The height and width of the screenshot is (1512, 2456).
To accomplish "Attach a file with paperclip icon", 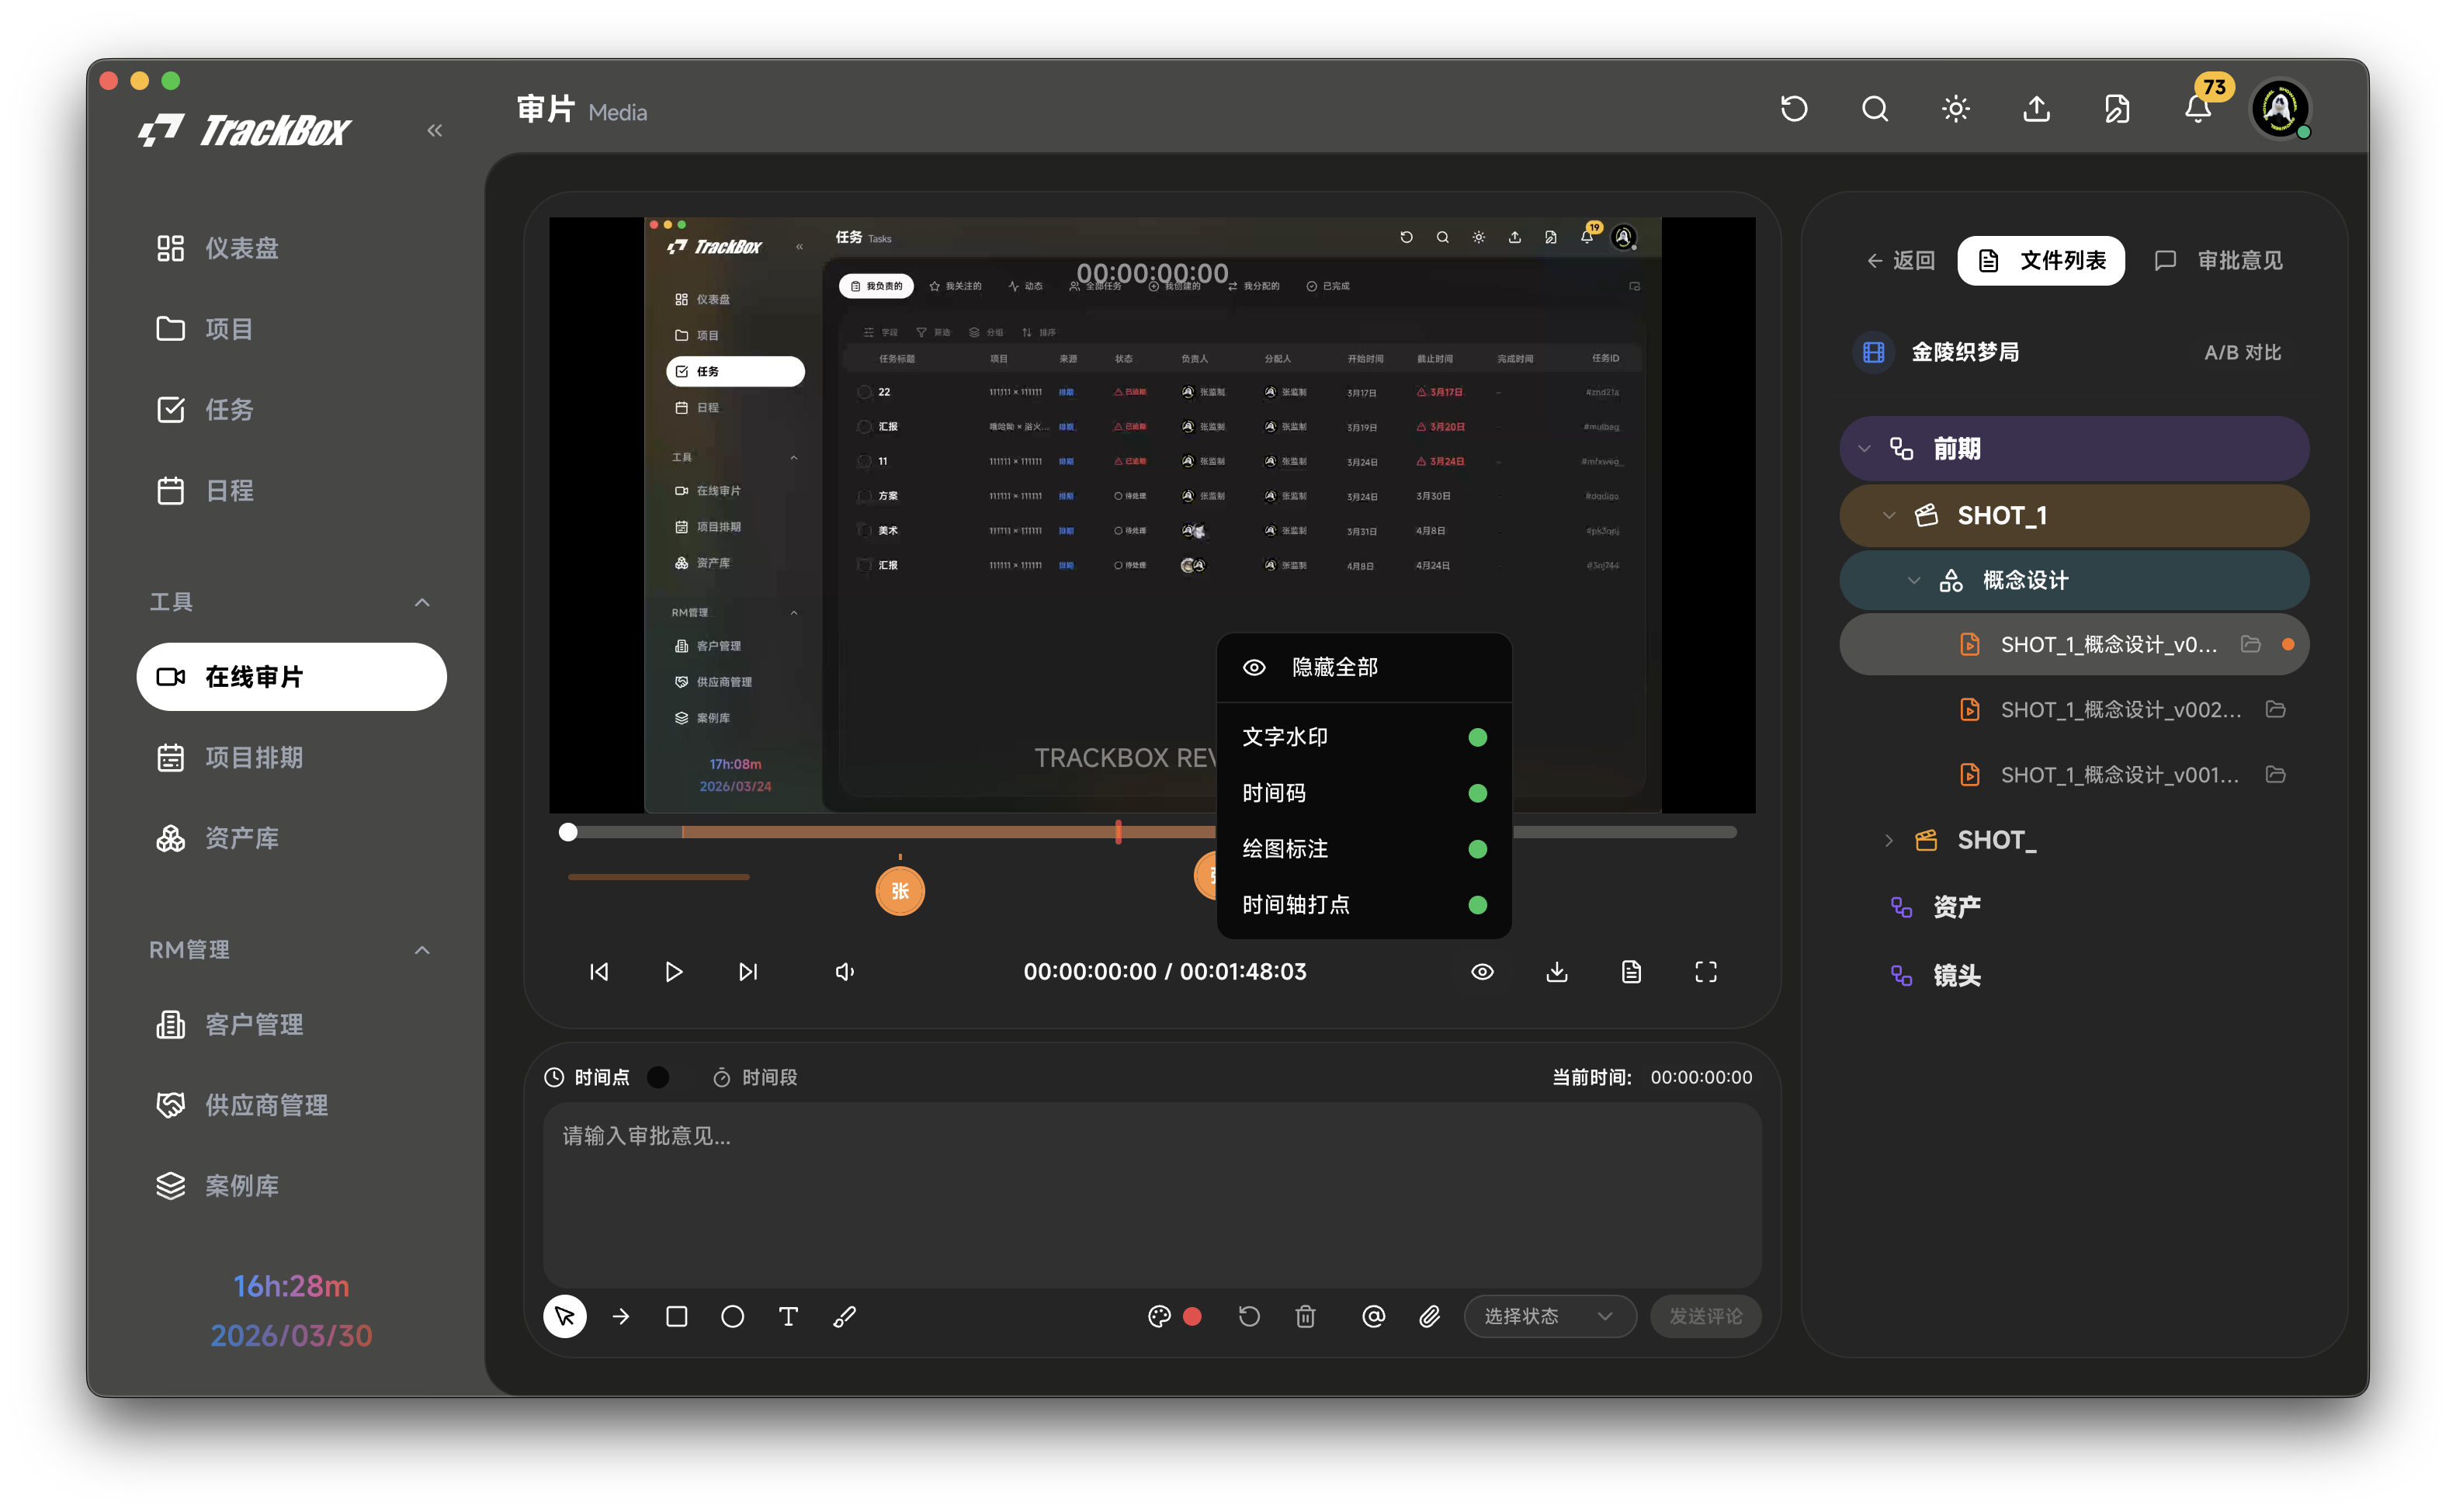I will pos(1430,1316).
